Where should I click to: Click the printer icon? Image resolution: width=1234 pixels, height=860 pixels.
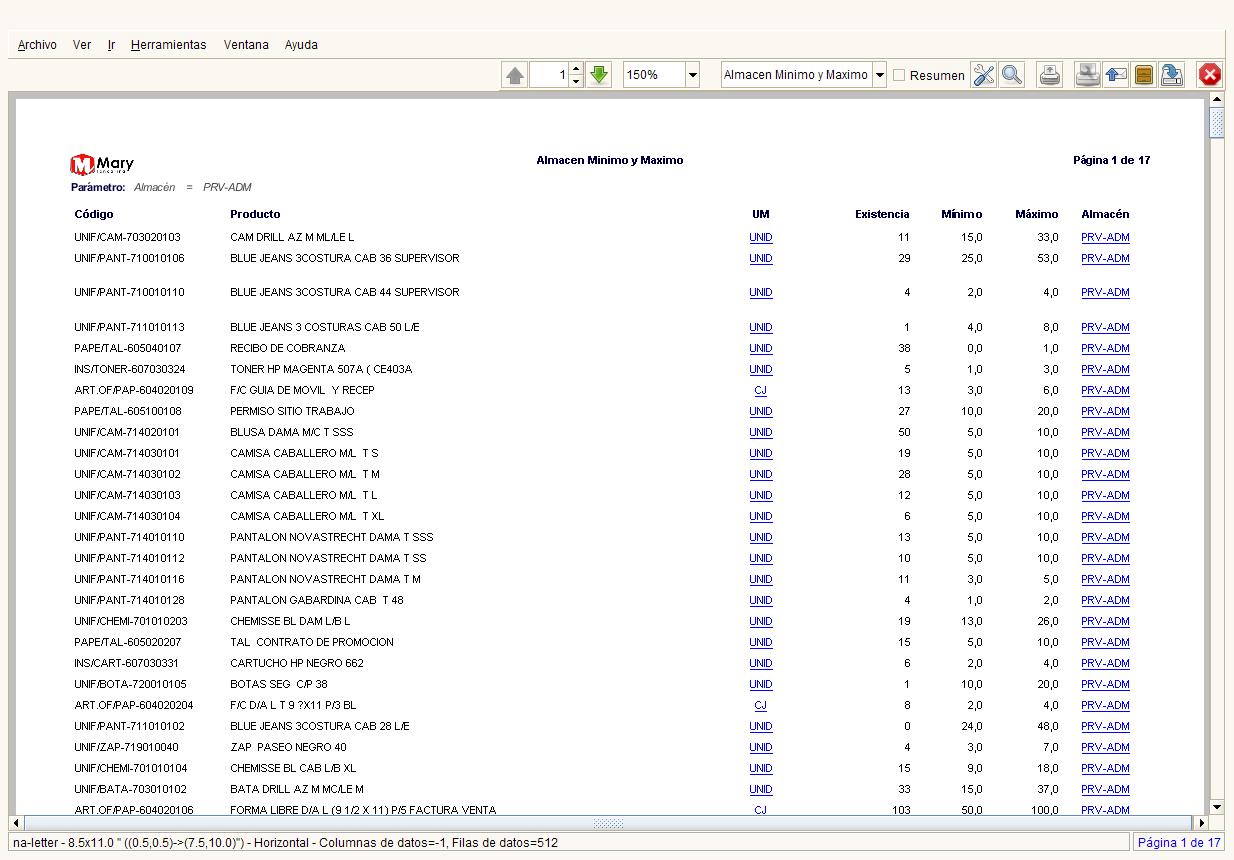point(1050,75)
